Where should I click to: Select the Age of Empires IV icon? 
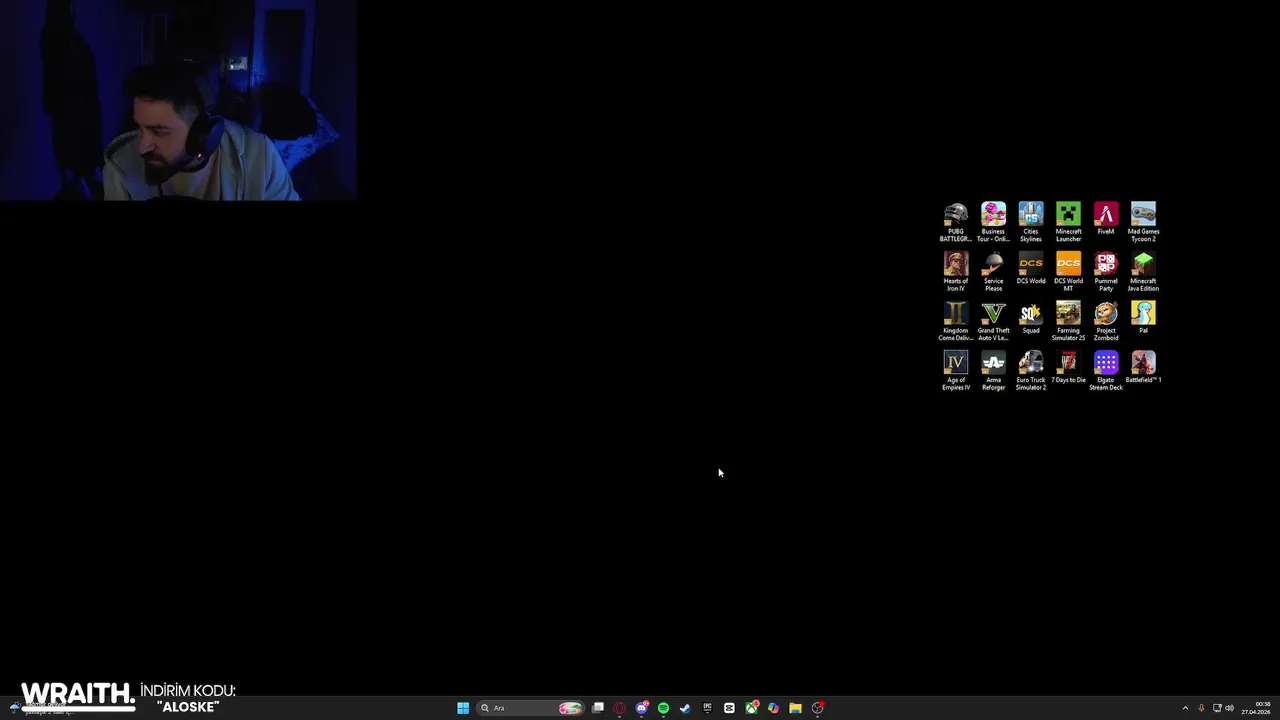click(x=956, y=371)
